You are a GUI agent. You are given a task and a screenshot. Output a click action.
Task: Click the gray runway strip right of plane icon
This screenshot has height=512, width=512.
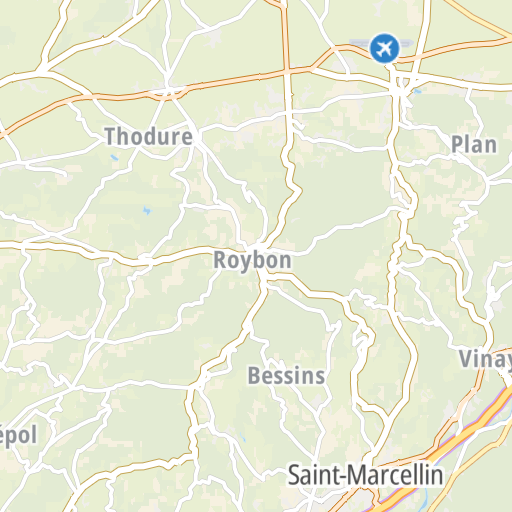click(406, 43)
